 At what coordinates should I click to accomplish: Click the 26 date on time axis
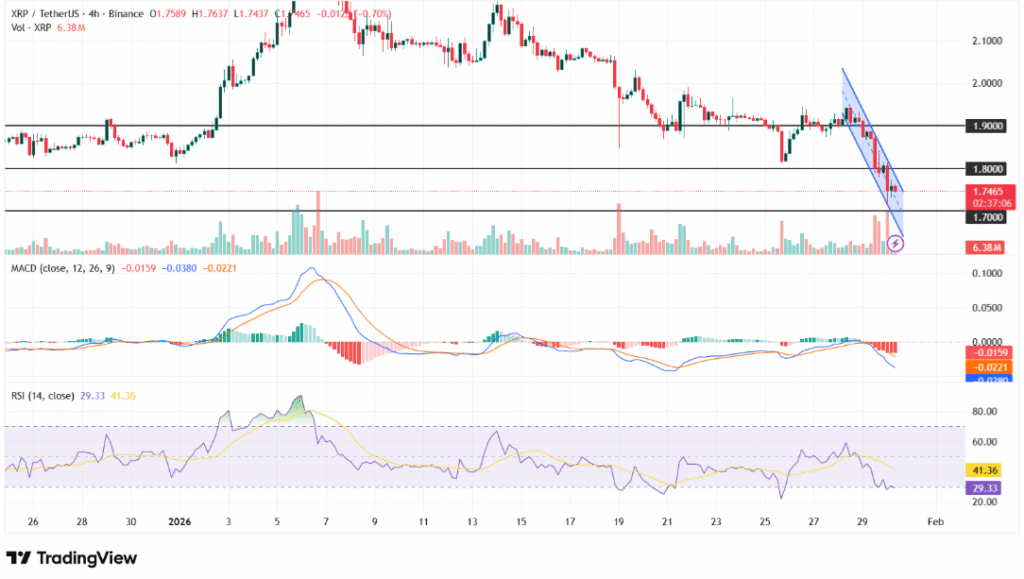click(33, 522)
